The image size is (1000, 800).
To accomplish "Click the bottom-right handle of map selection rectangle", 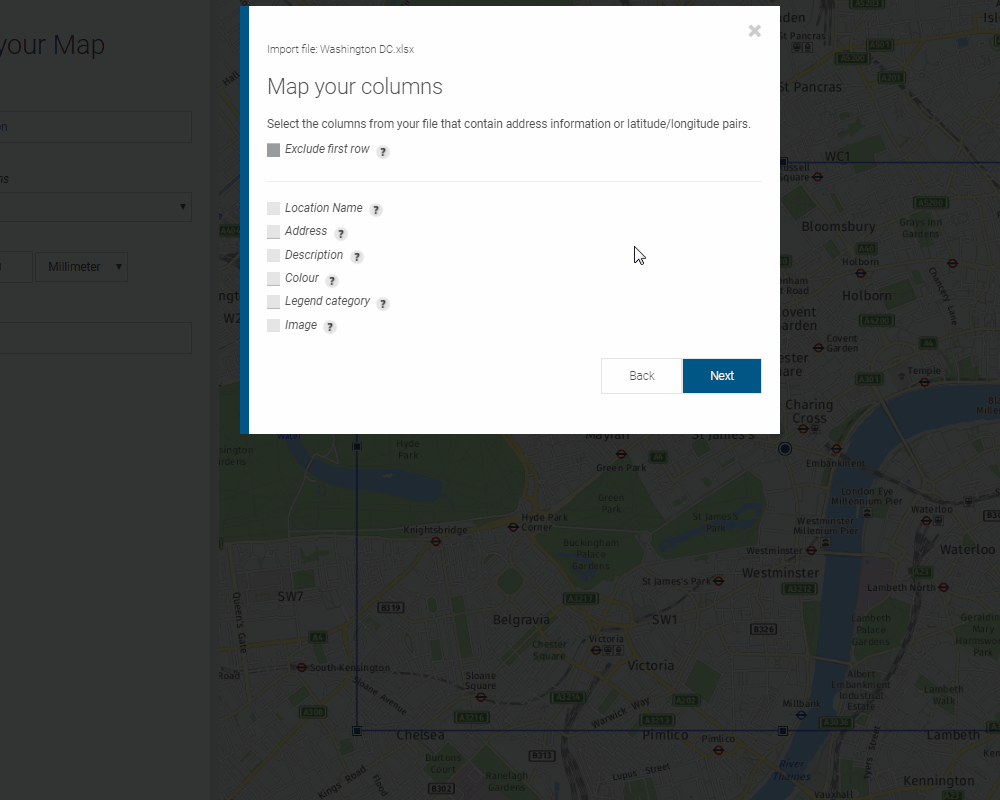I will (x=783, y=730).
